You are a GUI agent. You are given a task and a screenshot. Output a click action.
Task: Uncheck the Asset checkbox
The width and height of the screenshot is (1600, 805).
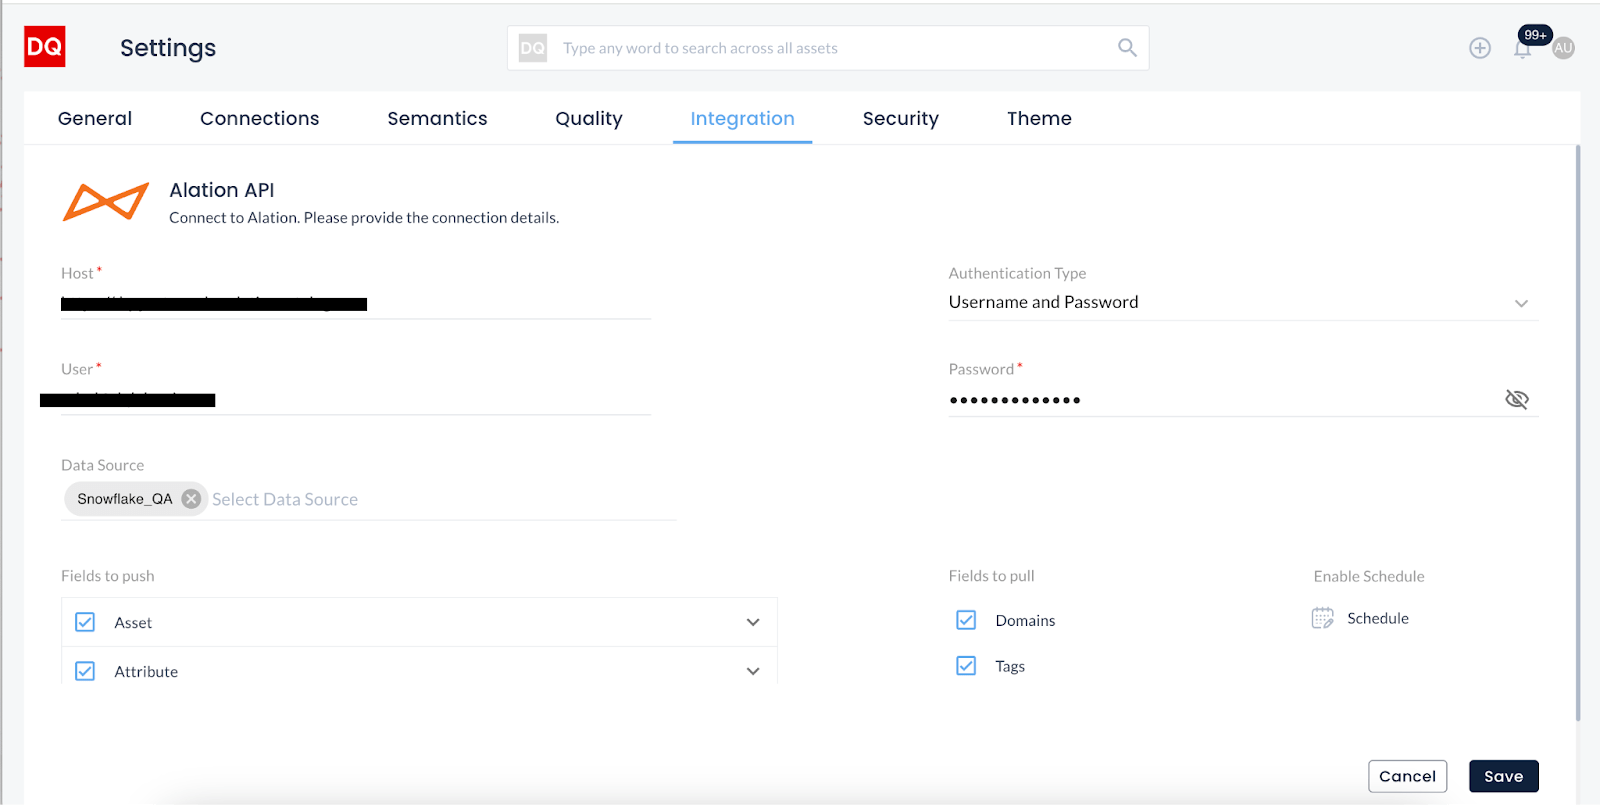[85, 622]
